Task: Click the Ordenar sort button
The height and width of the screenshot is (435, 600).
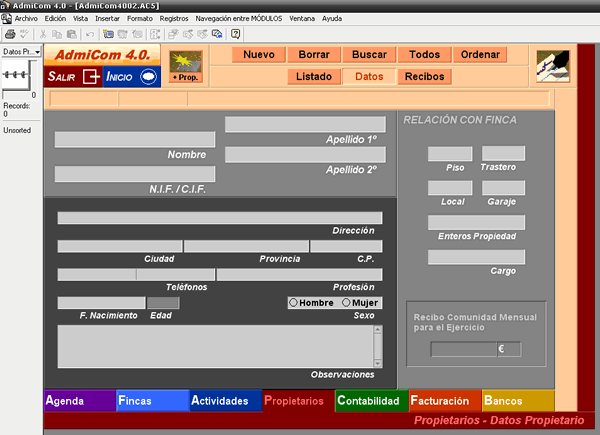Action: pyautogui.click(x=480, y=55)
